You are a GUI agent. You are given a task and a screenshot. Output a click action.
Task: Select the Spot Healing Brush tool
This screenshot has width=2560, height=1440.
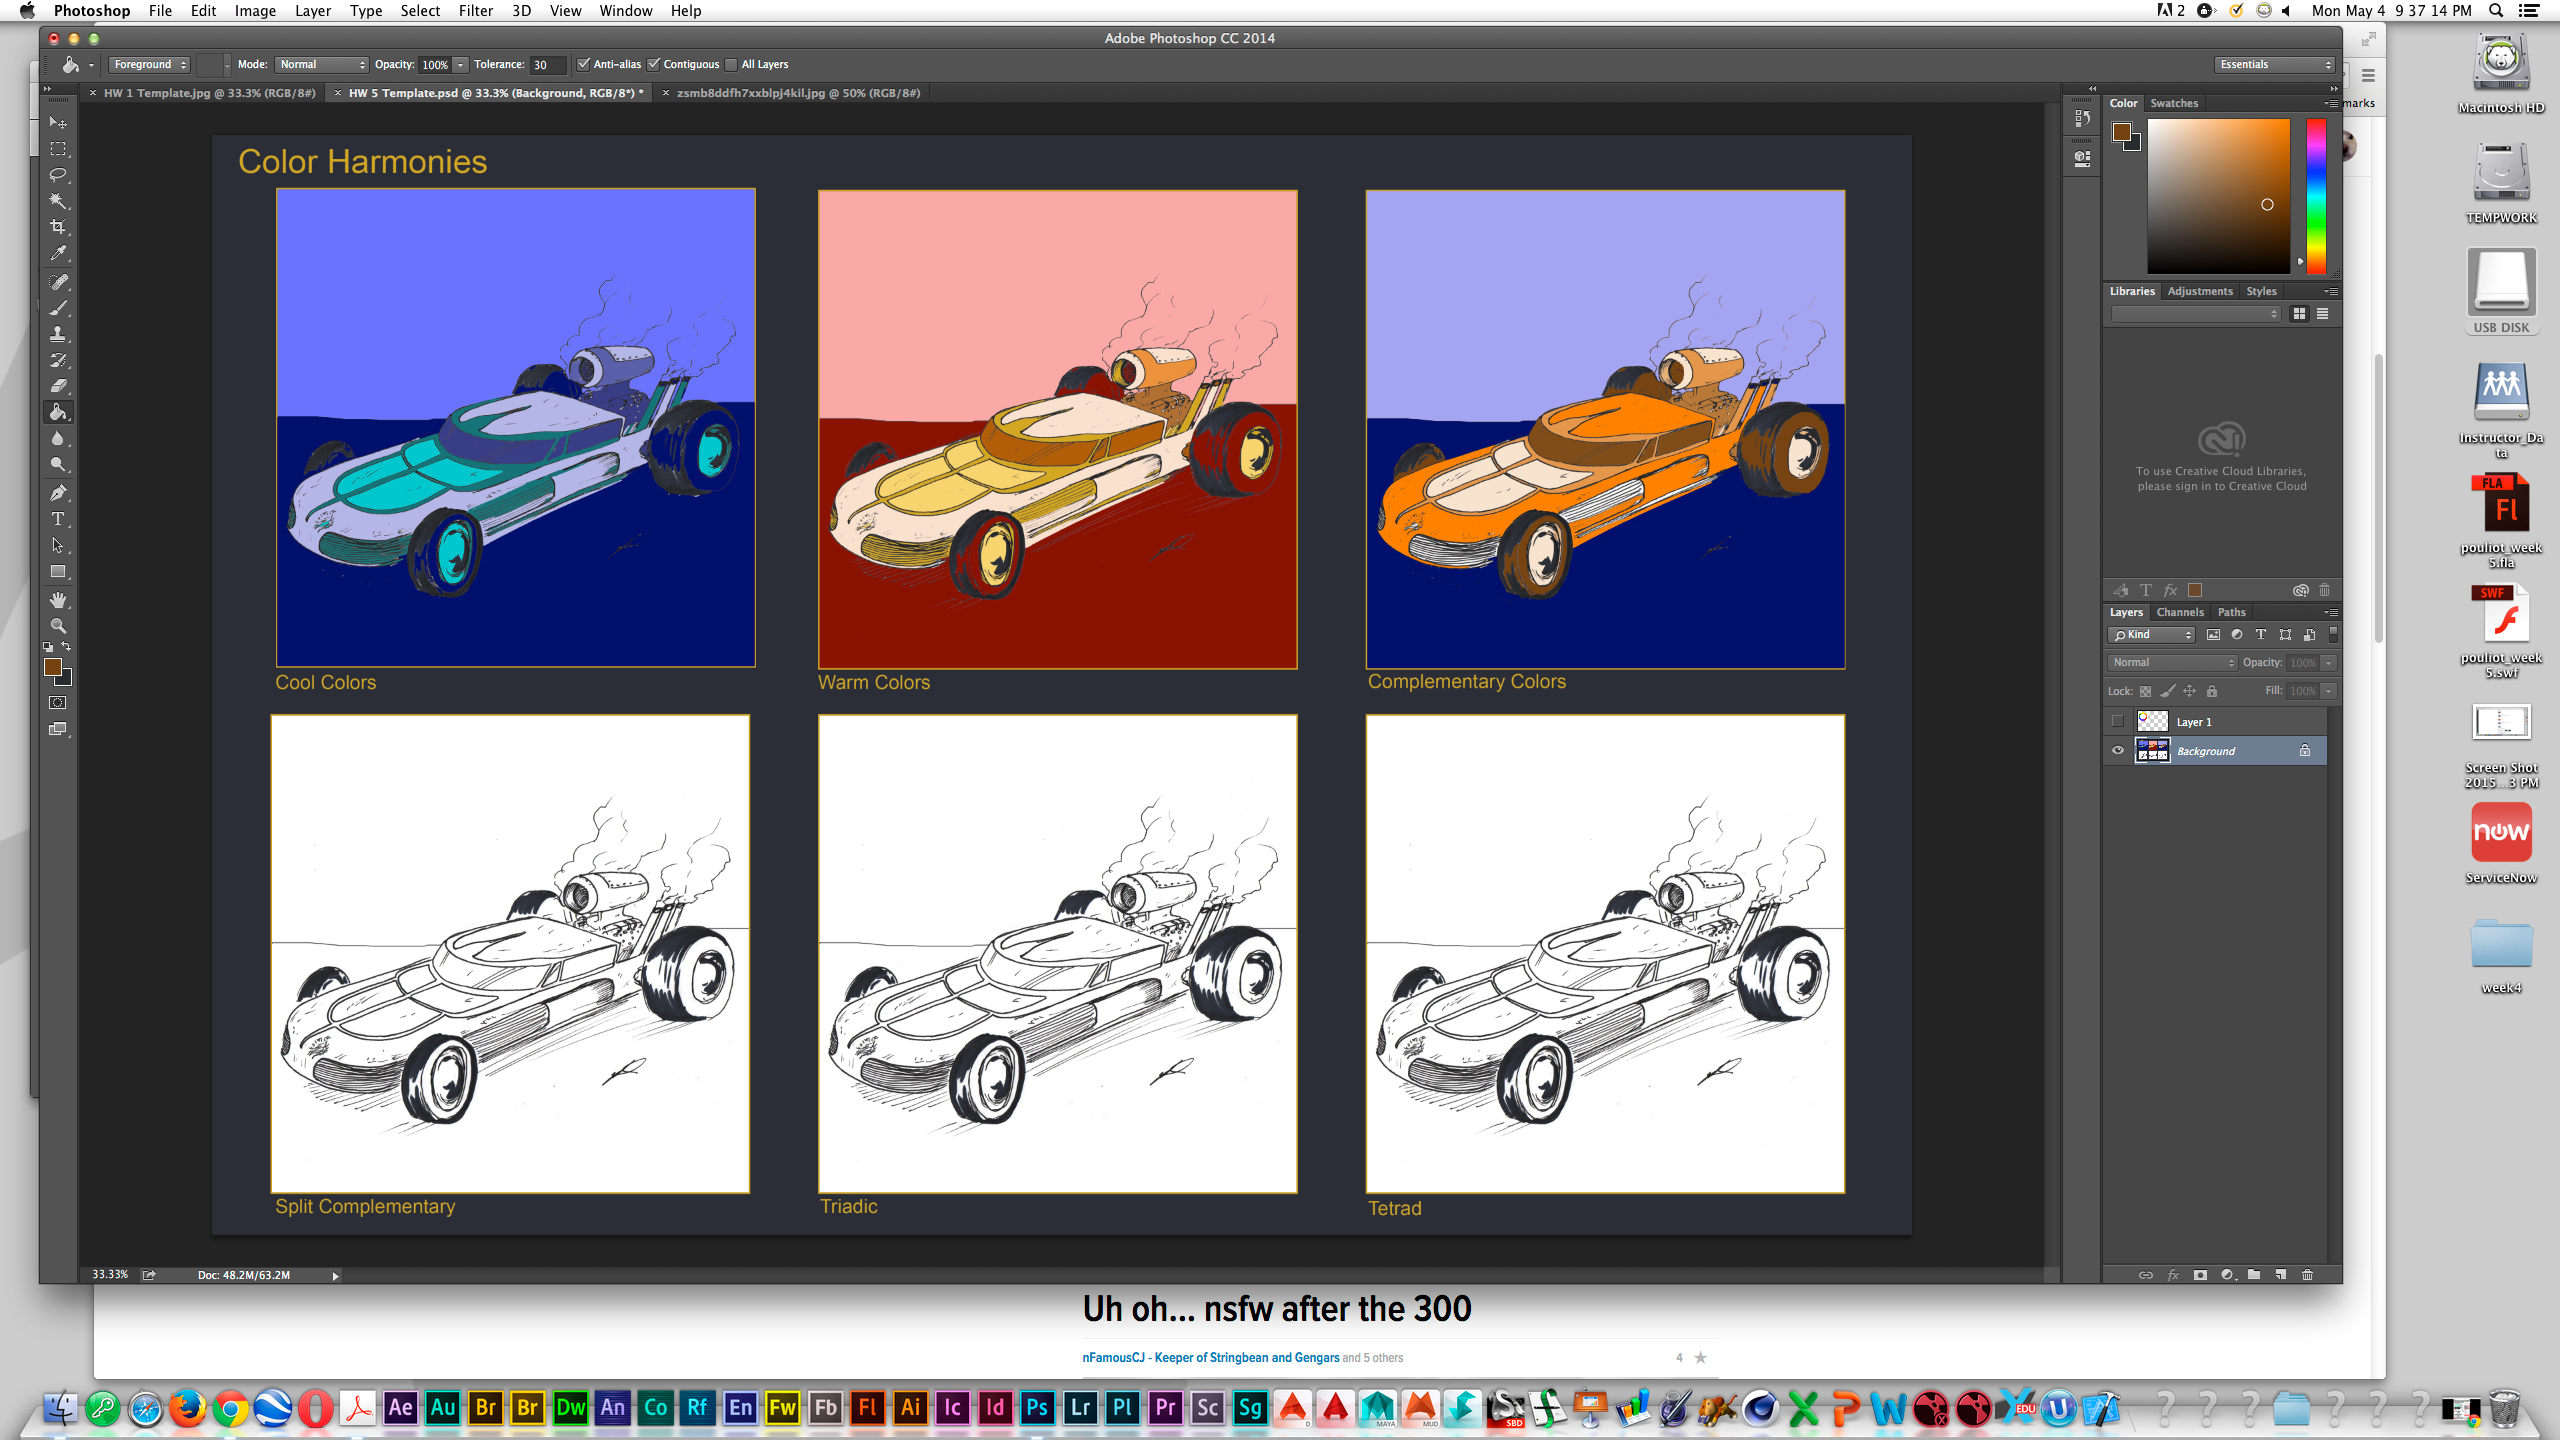click(58, 282)
